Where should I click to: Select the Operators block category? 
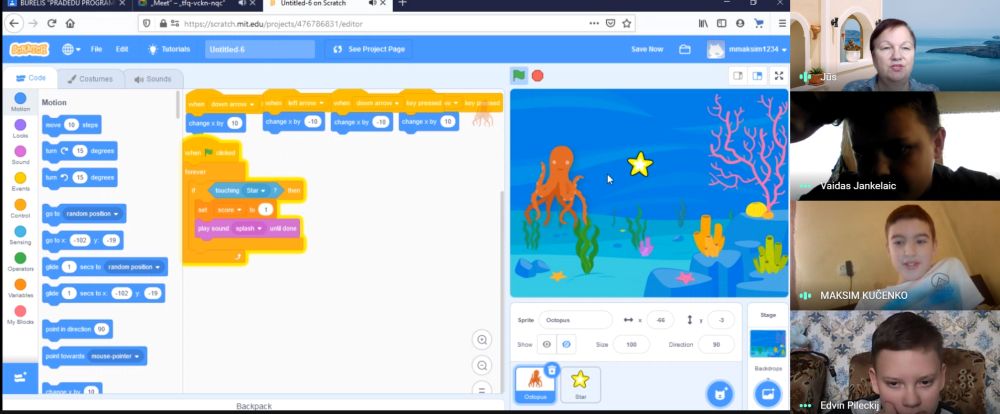[x=20, y=262]
